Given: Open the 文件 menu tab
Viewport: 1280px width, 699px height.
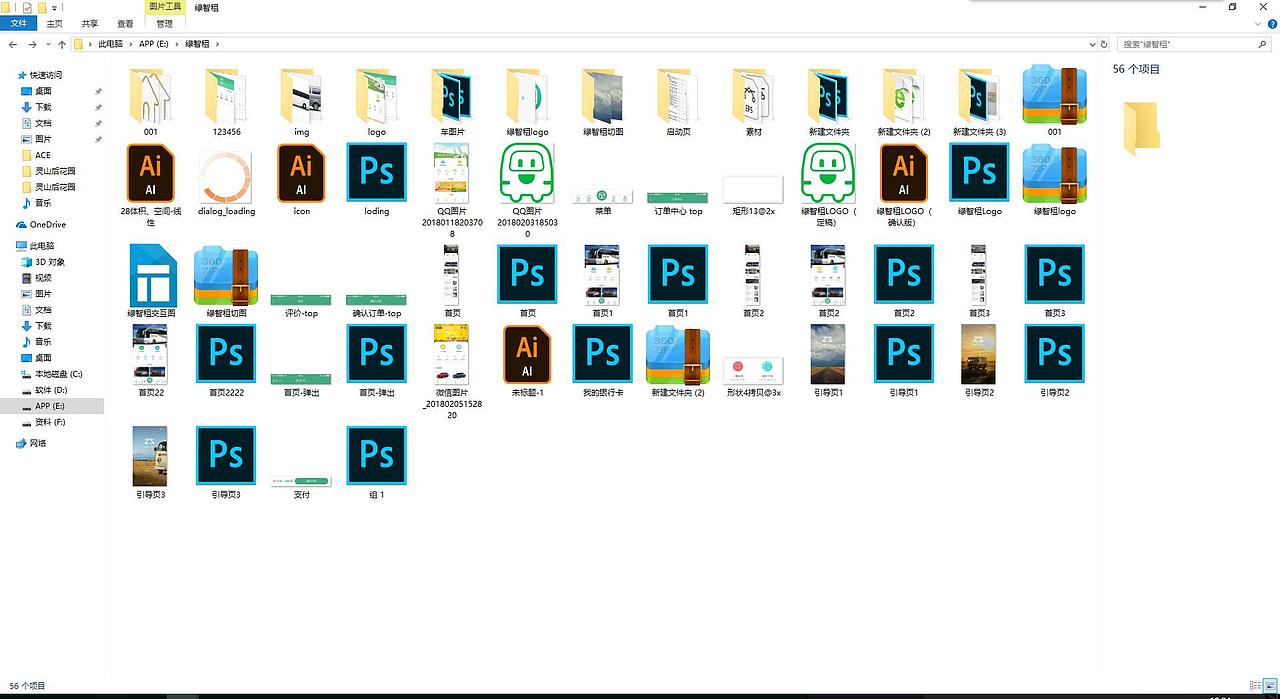Looking at the screenshot, I should pos(19,23).
